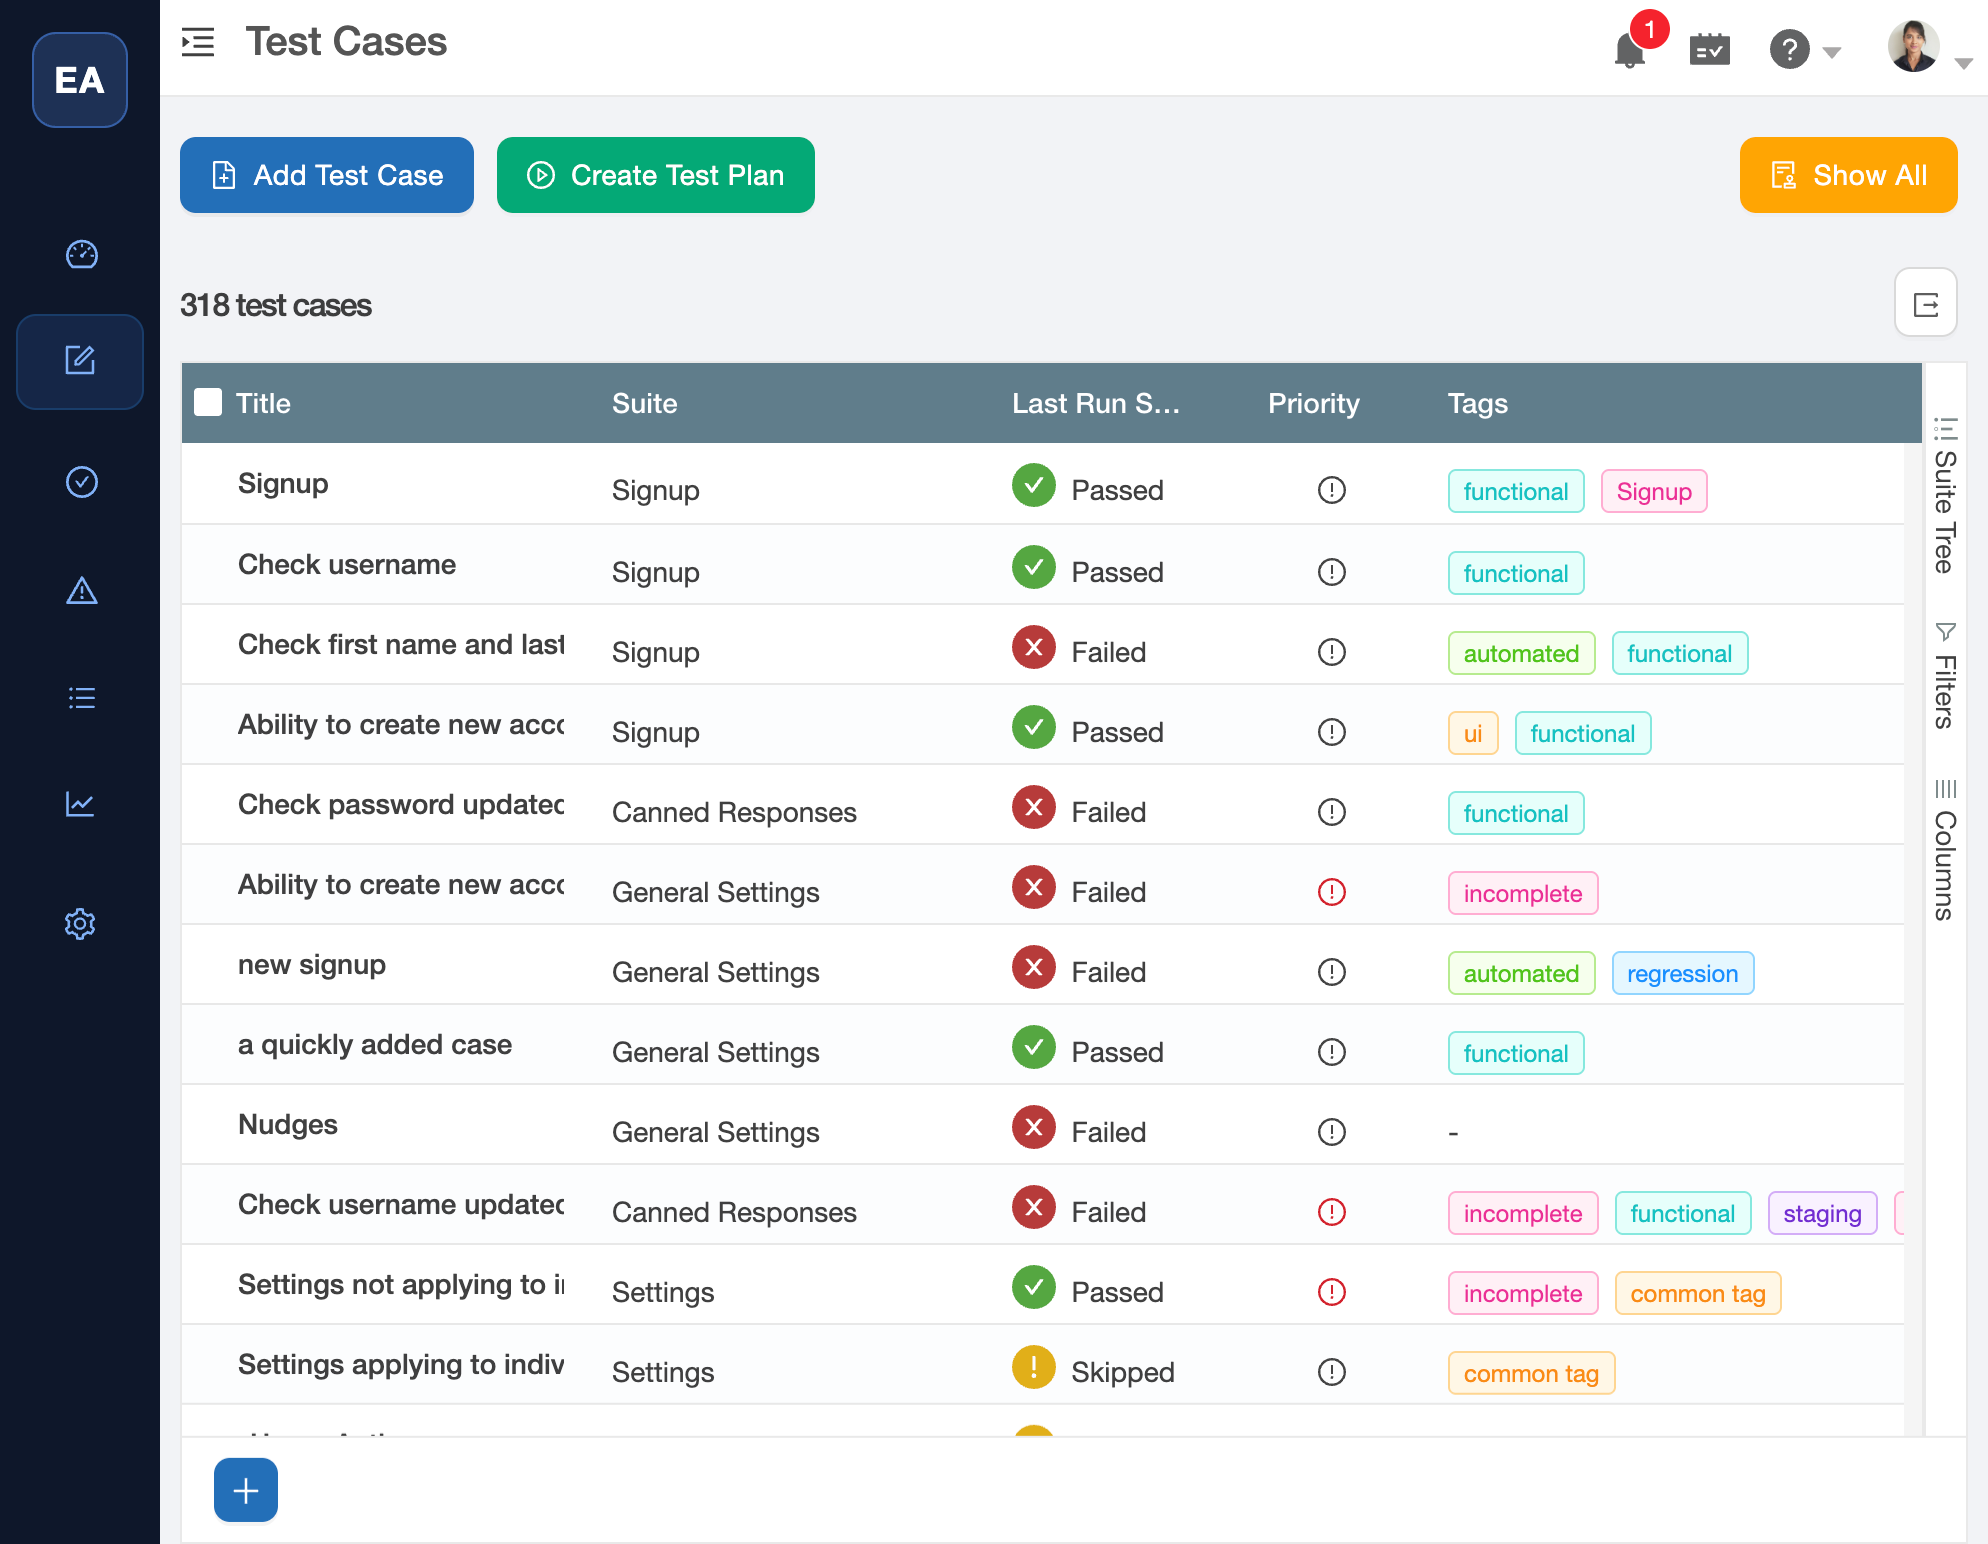Collapse the sidebar with the hamburger icon
Image resolution: width=1988 pixels, height=1544 pixels.
[198, 43]
